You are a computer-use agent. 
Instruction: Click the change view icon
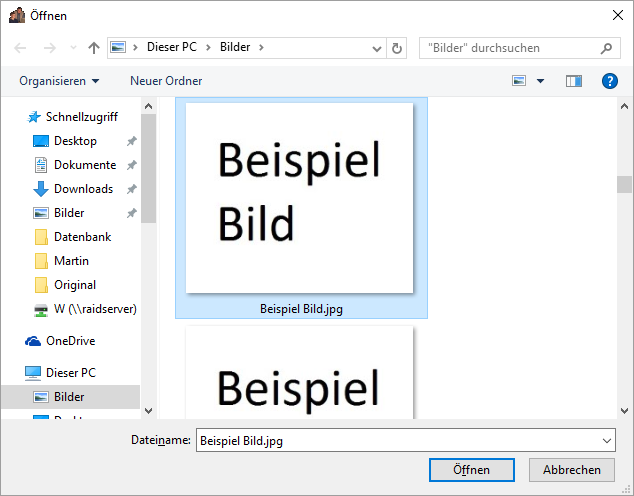click(x=519, y=81)
